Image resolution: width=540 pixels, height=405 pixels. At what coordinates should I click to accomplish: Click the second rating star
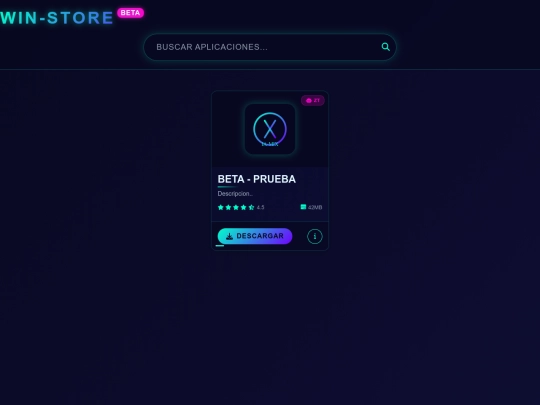click(228, 207)
